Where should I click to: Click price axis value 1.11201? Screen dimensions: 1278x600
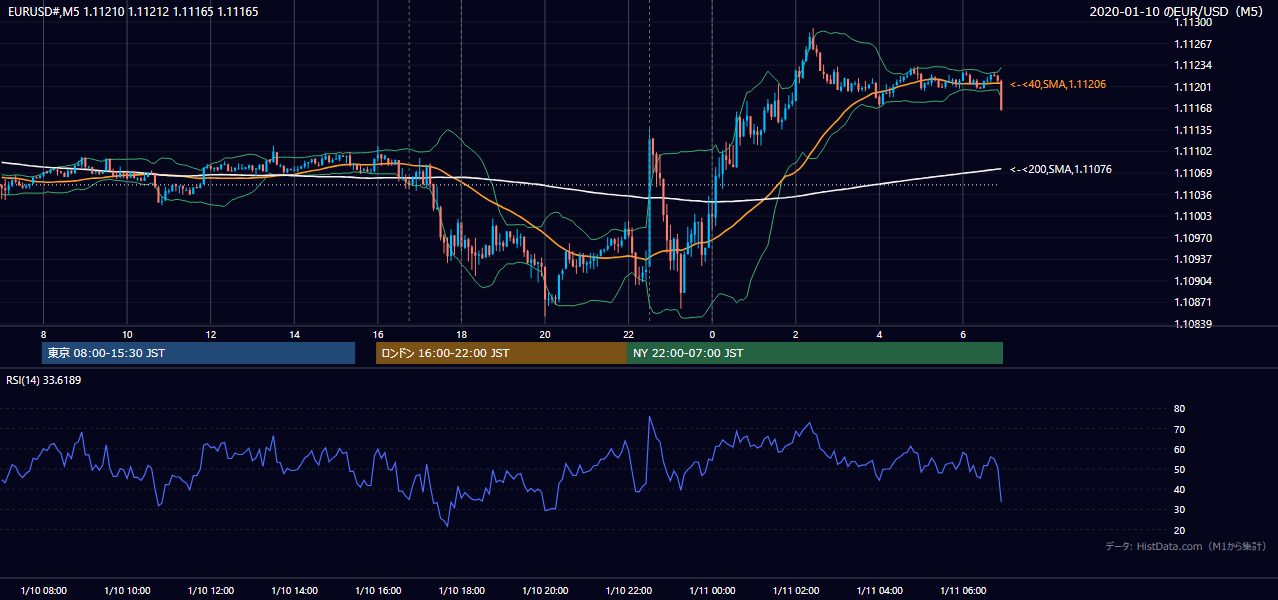1191,88
